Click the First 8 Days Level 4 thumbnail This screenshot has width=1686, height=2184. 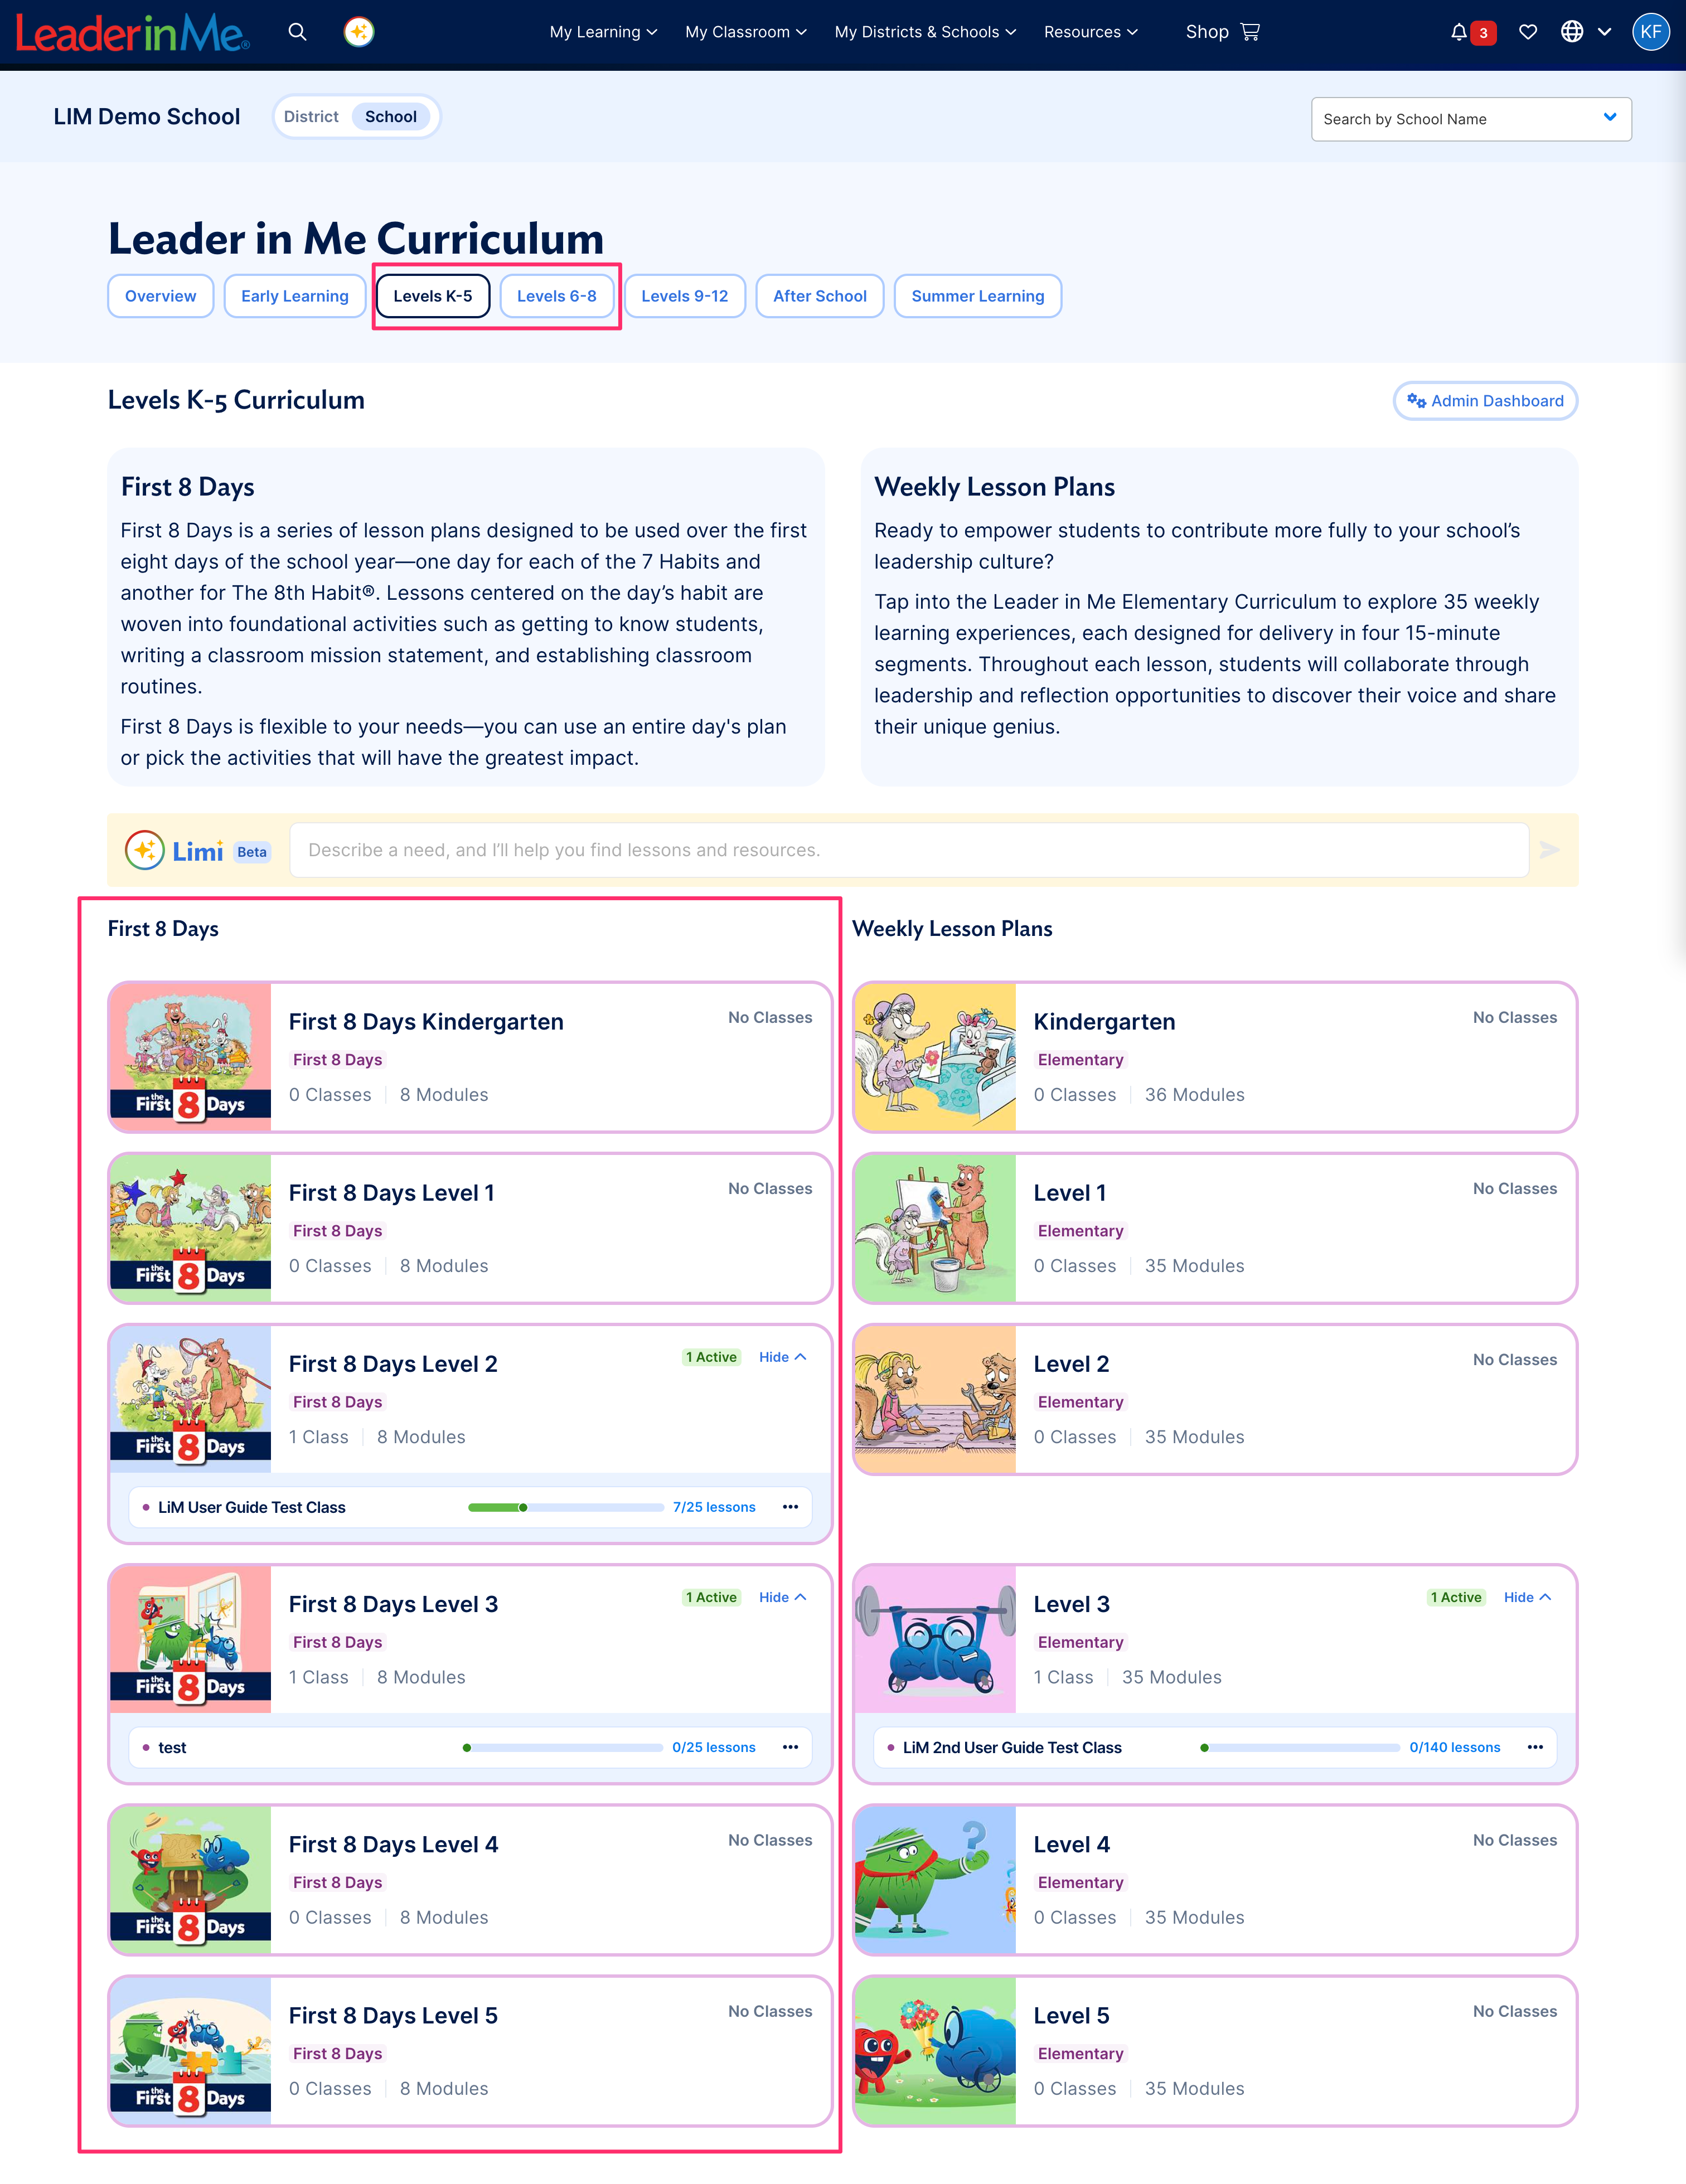(190, 1880)
